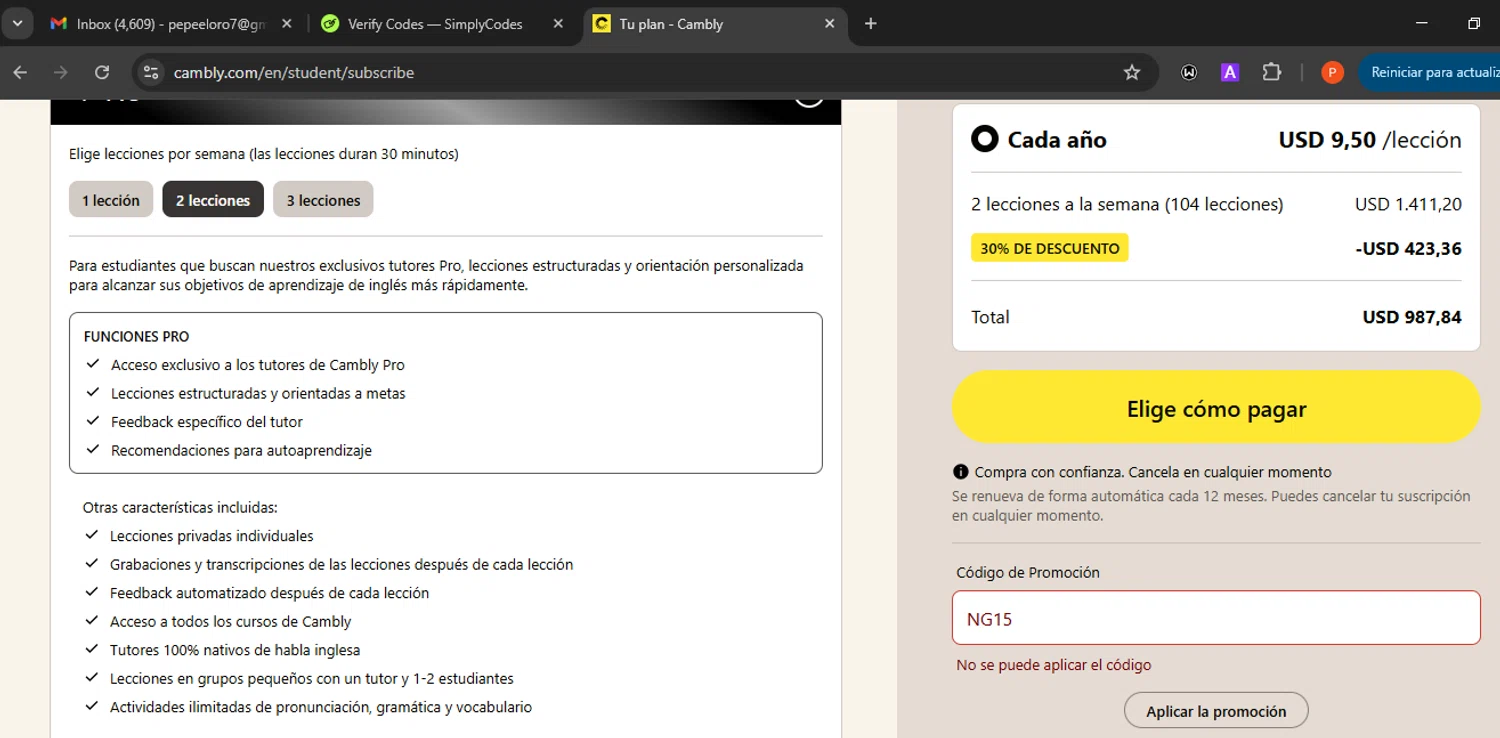
Task: Close the Gmail Inbox tab
Action: pos(287,24)
